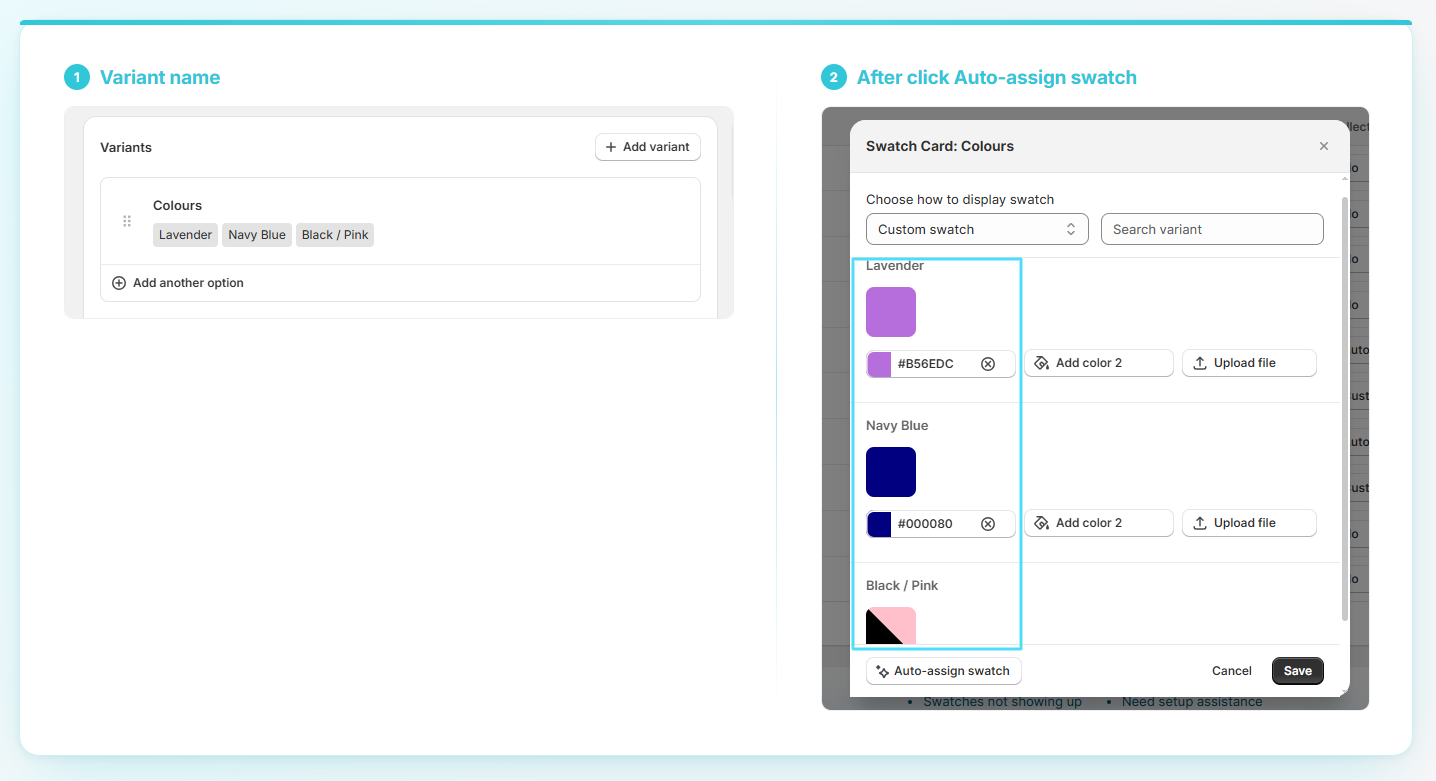Cancel the swatch card changes
This screenshot has width=1436, height=781.
pos(1232,671)
